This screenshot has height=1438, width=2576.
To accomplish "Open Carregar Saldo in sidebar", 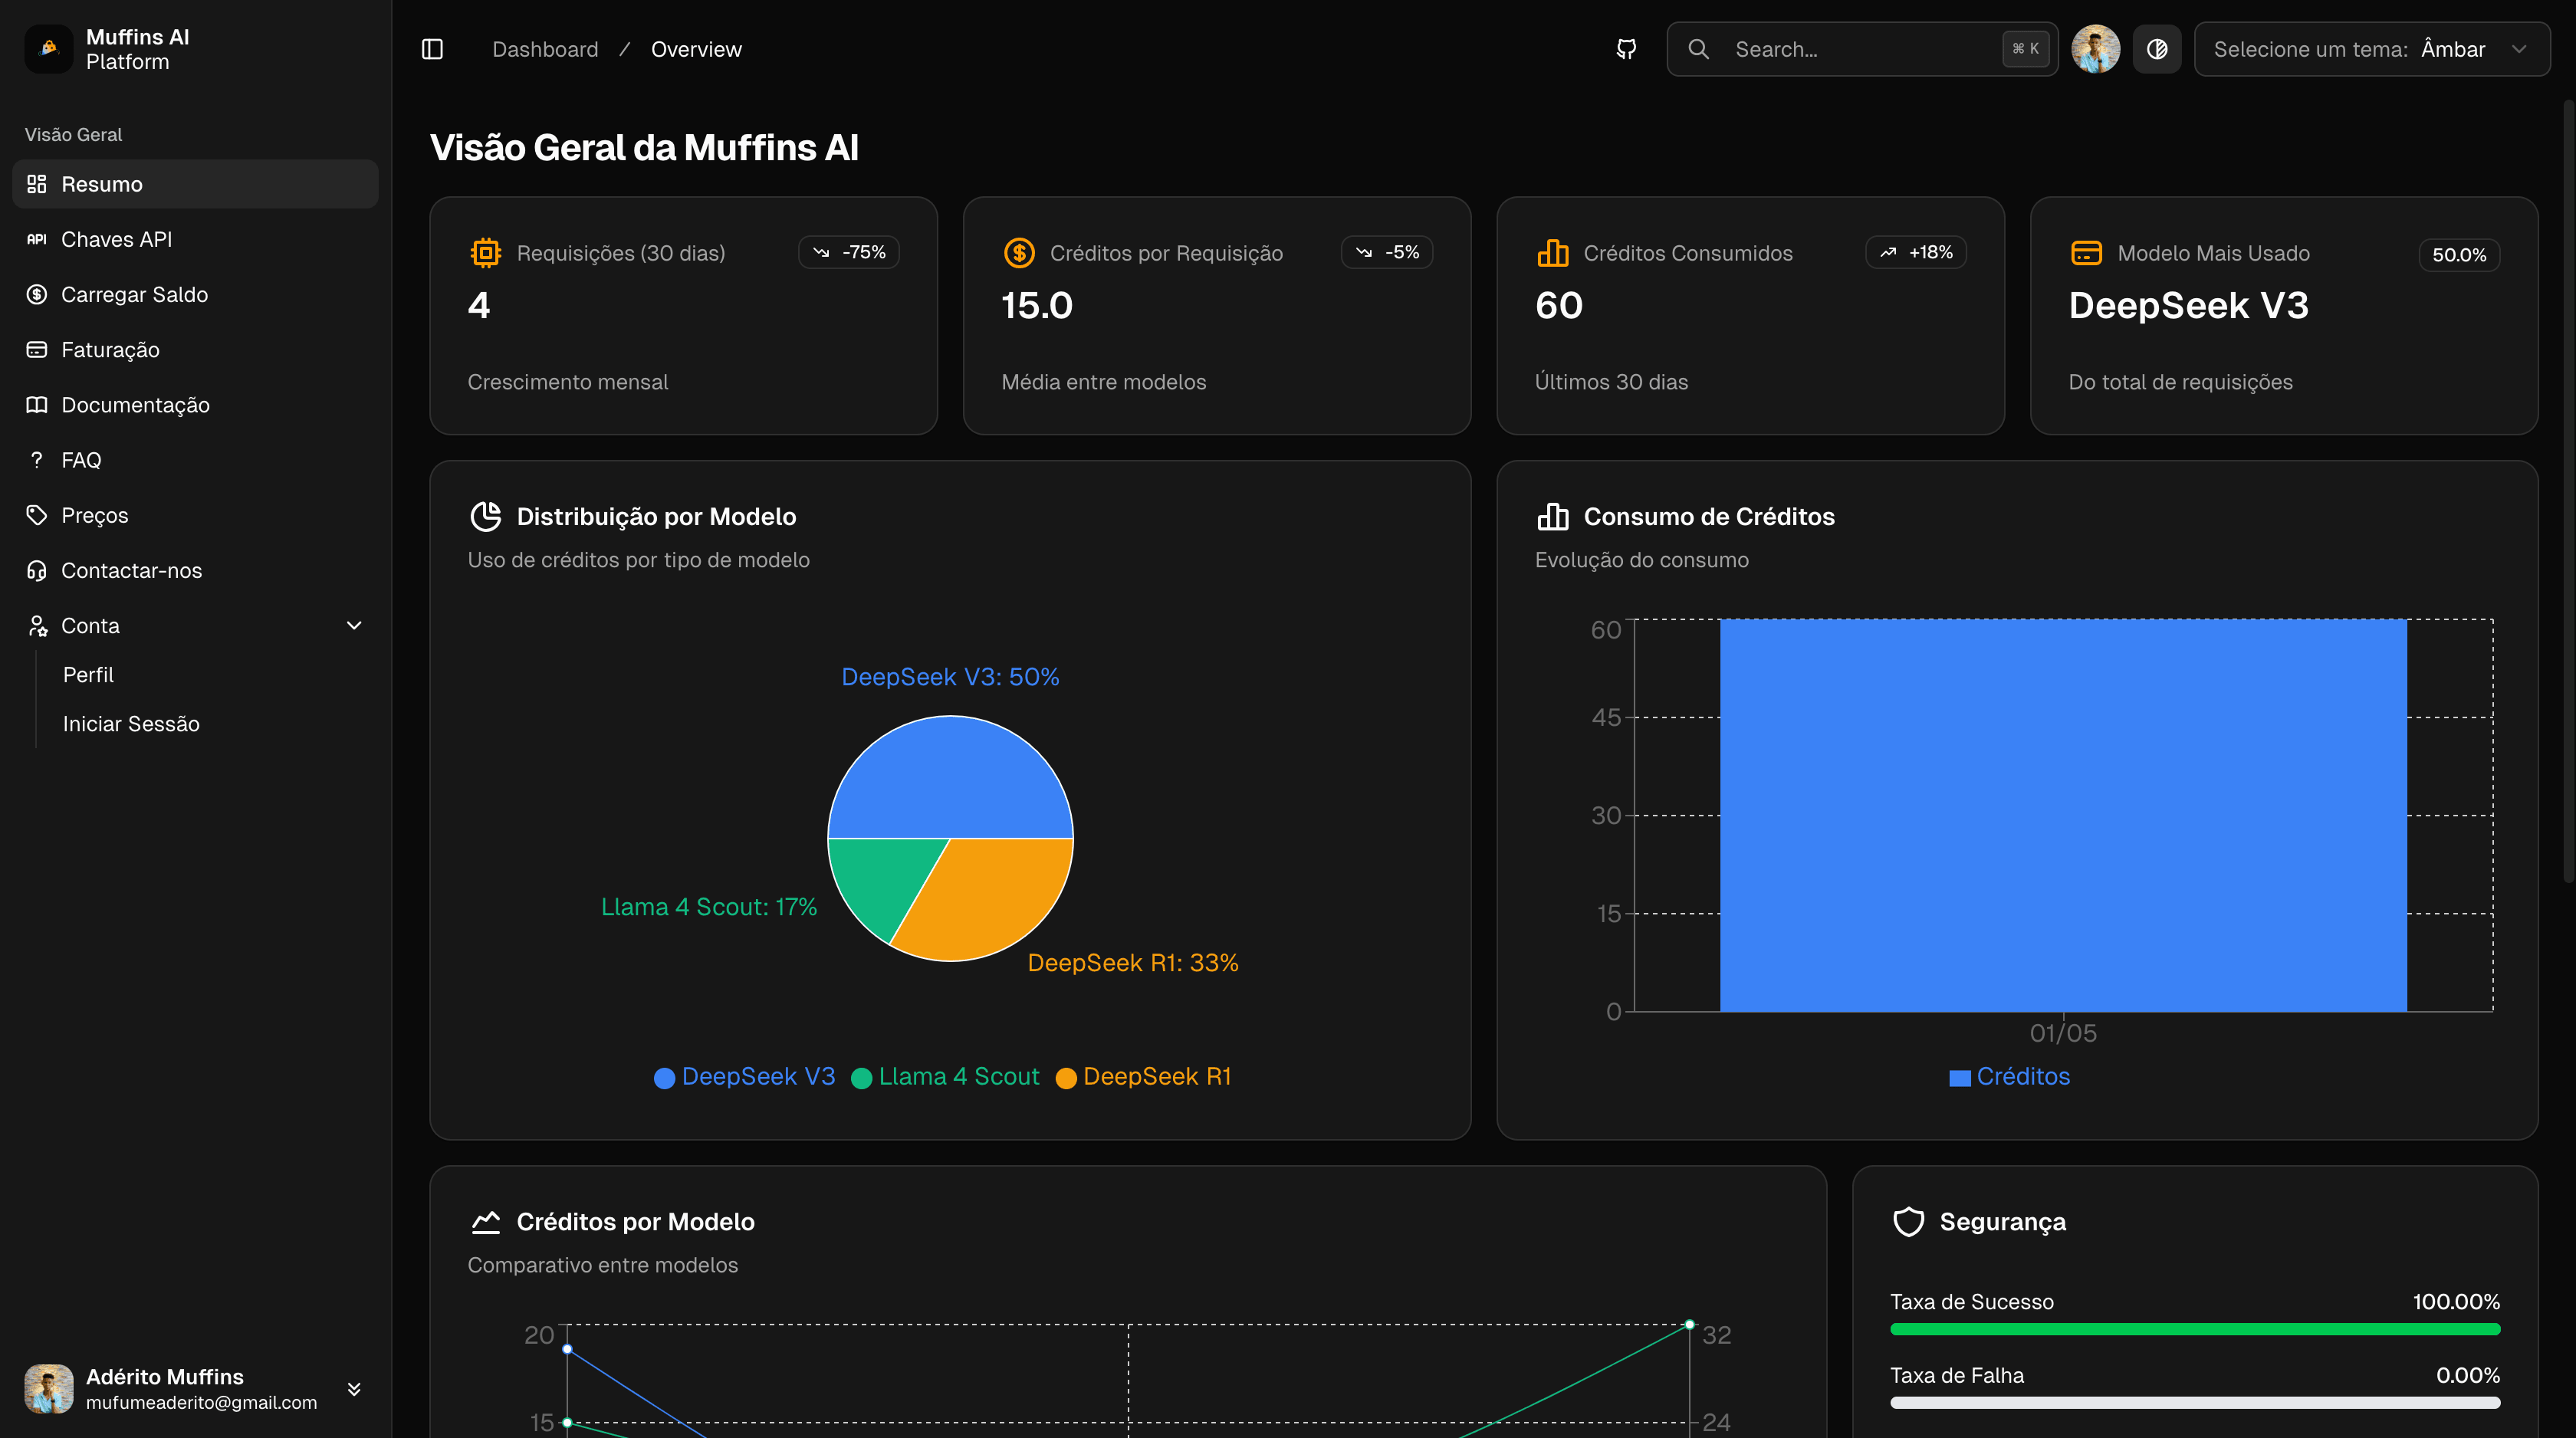I will point(195,294).
